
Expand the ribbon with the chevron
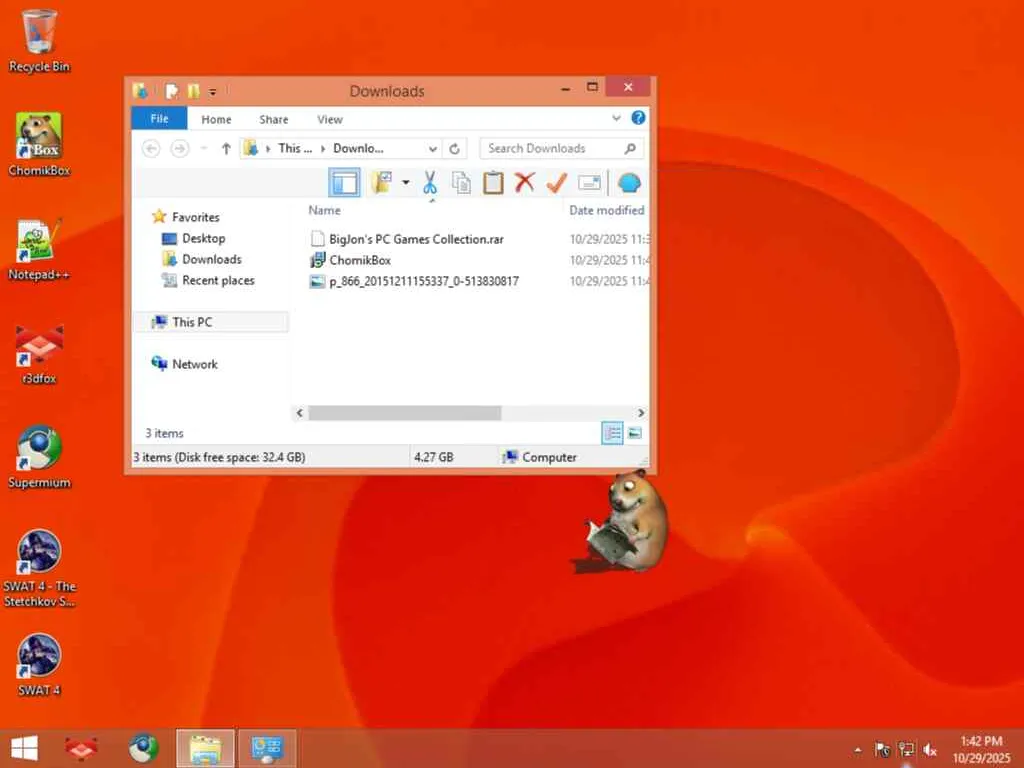(616, 118)
